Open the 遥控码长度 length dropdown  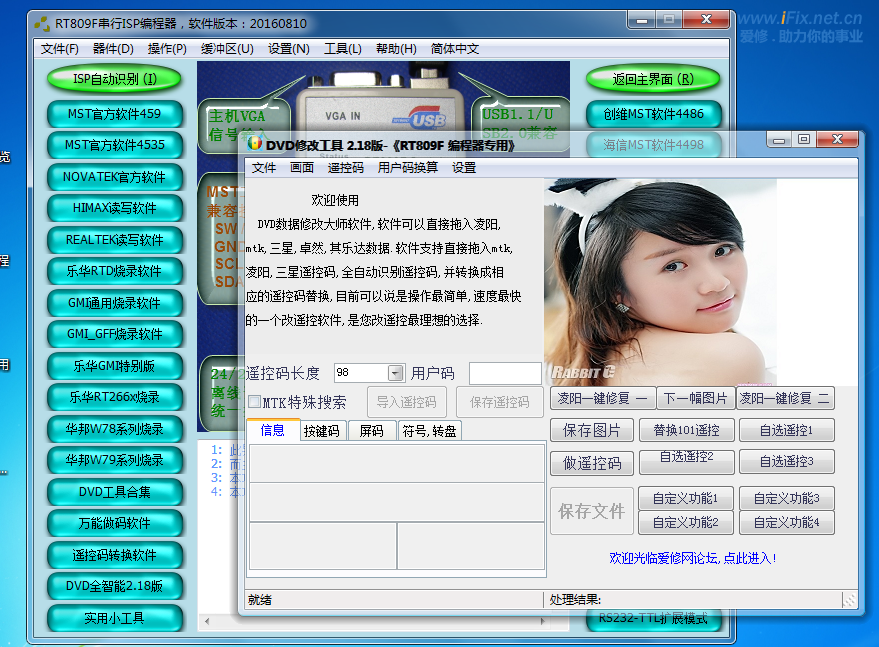tap(393, 372)
